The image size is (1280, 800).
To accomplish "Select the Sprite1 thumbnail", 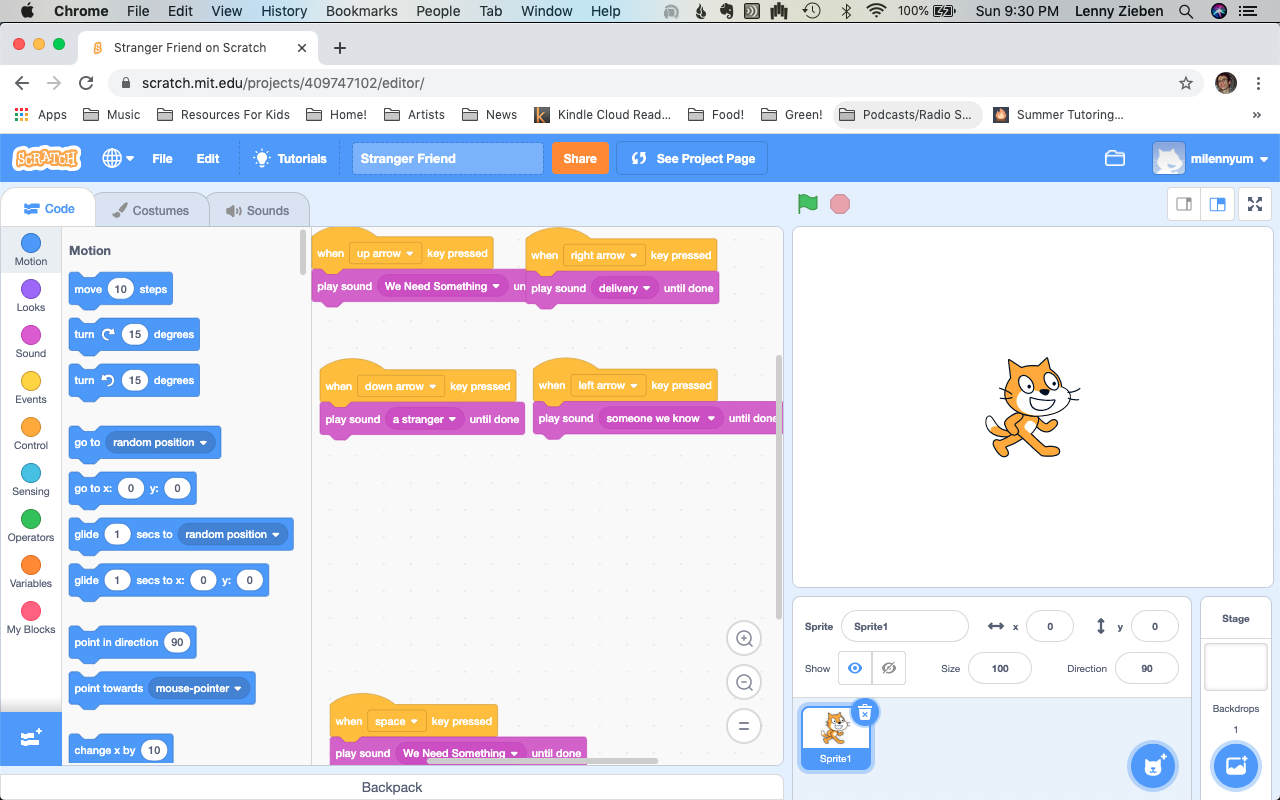I will coord(836,737).
